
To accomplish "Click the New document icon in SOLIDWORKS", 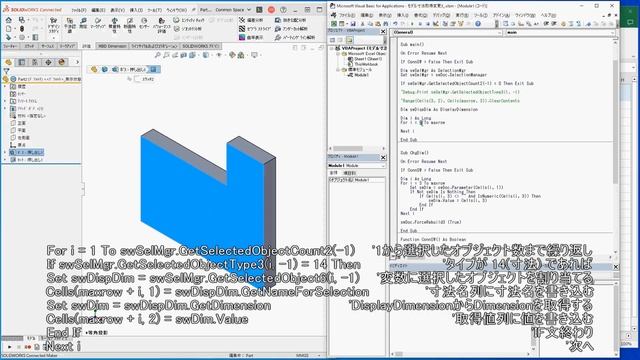I will (x=9, y=29).
